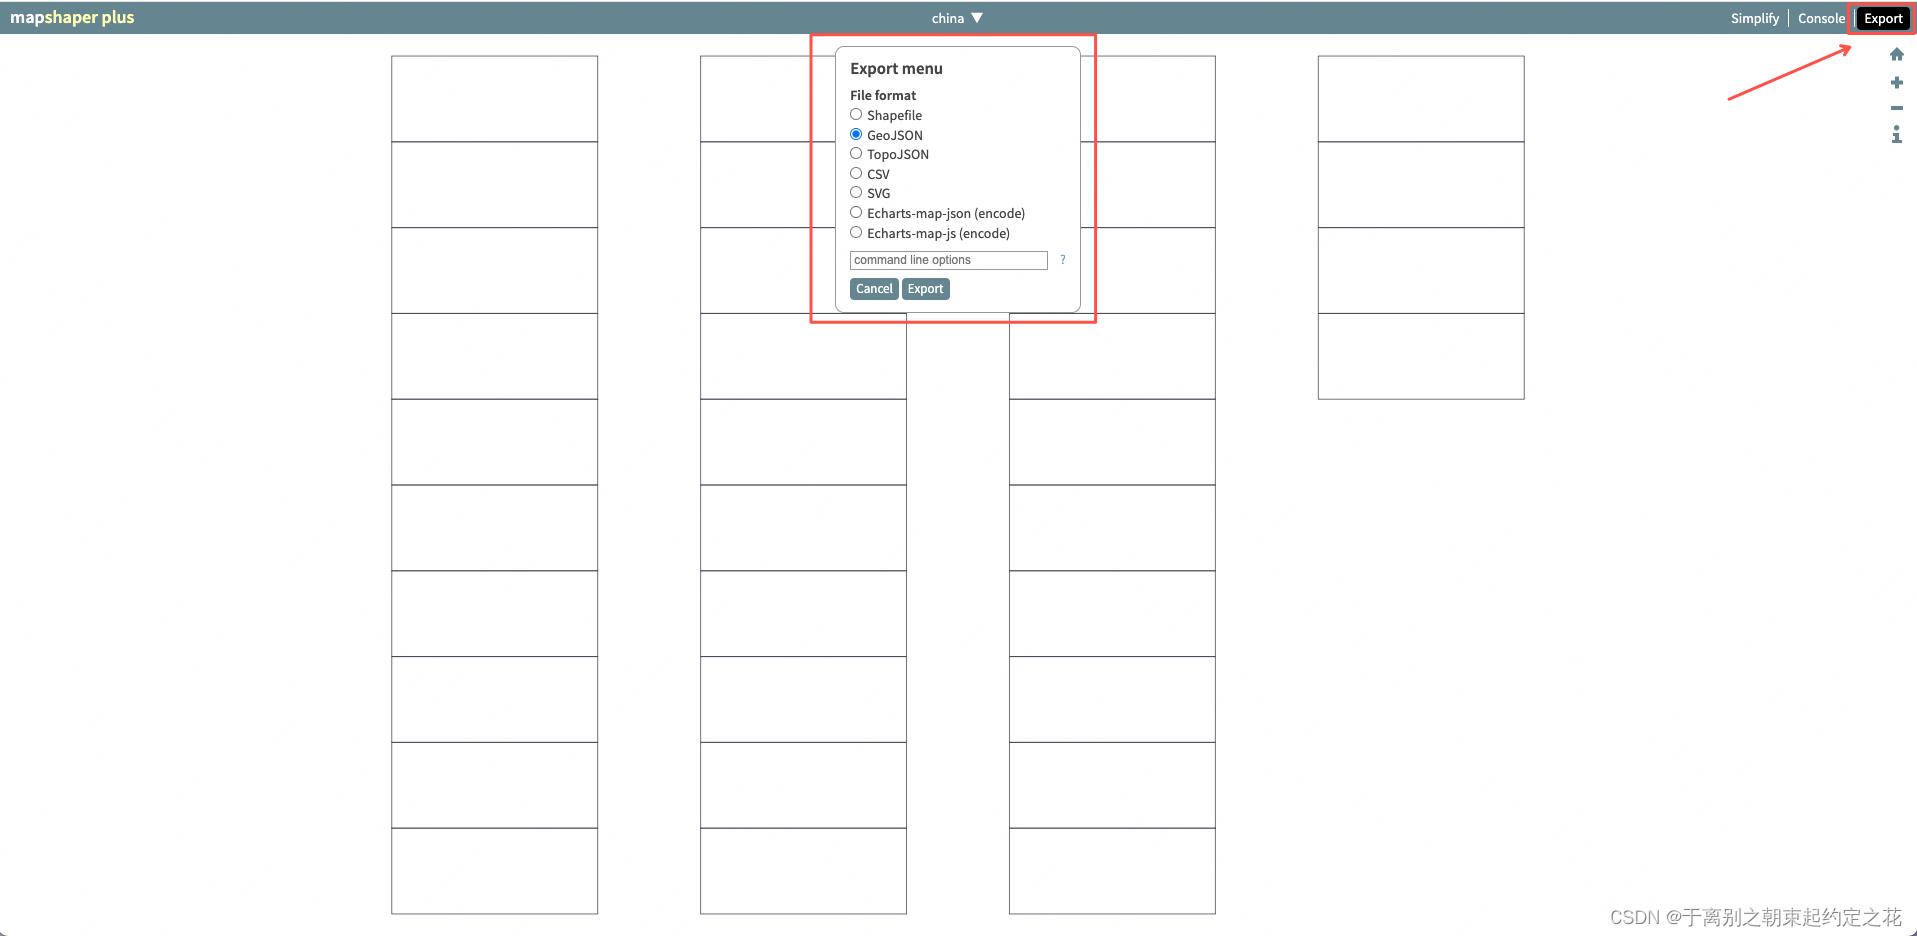
Task: Open the china layer dropdown
Action: tap(957, 18)
